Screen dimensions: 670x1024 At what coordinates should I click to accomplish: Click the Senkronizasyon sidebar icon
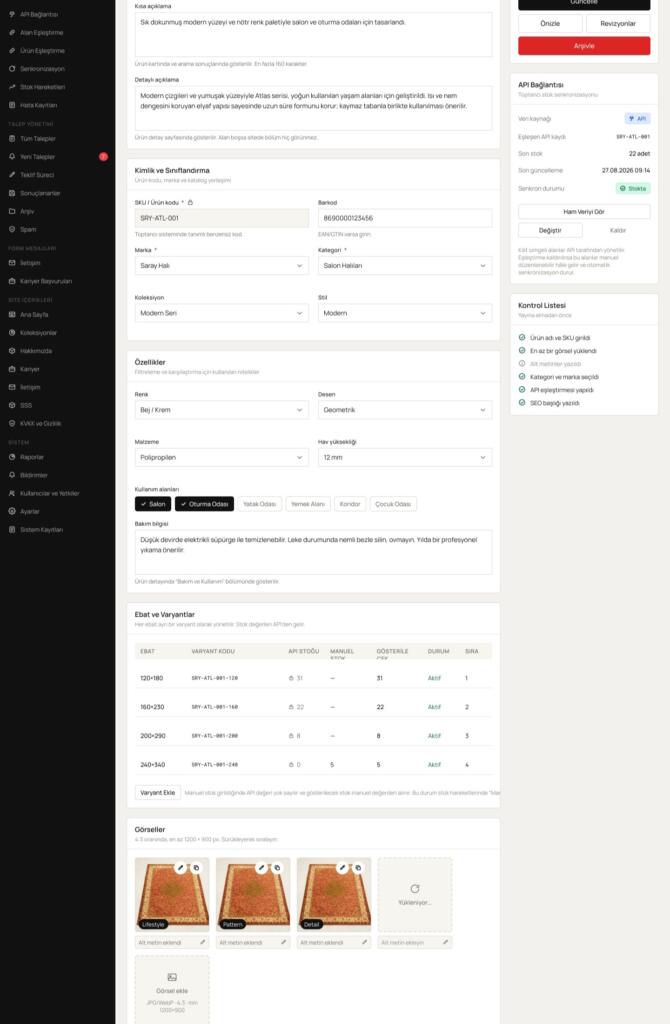click(x=12, y=69)
